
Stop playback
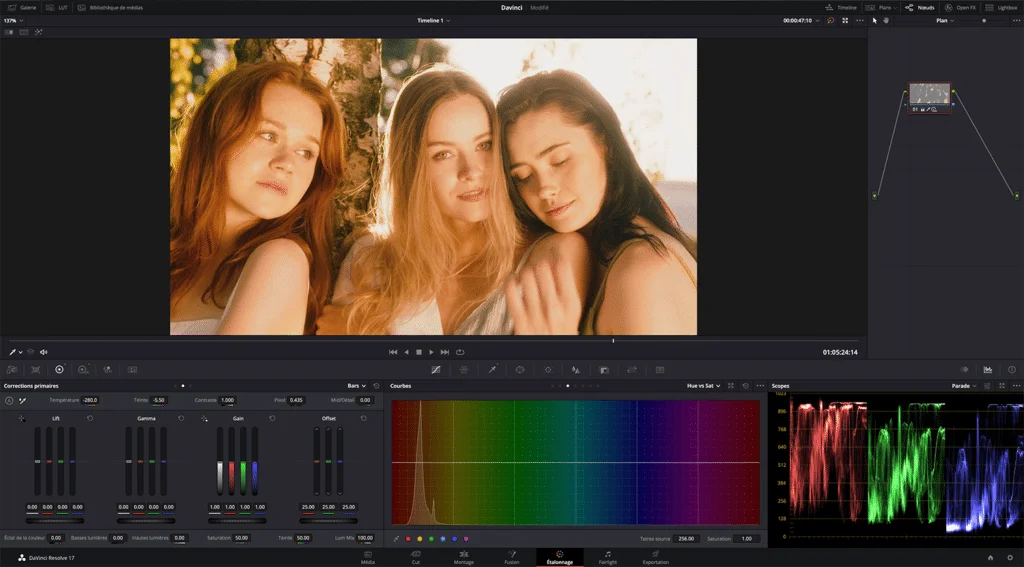click(x=419, y=352)
